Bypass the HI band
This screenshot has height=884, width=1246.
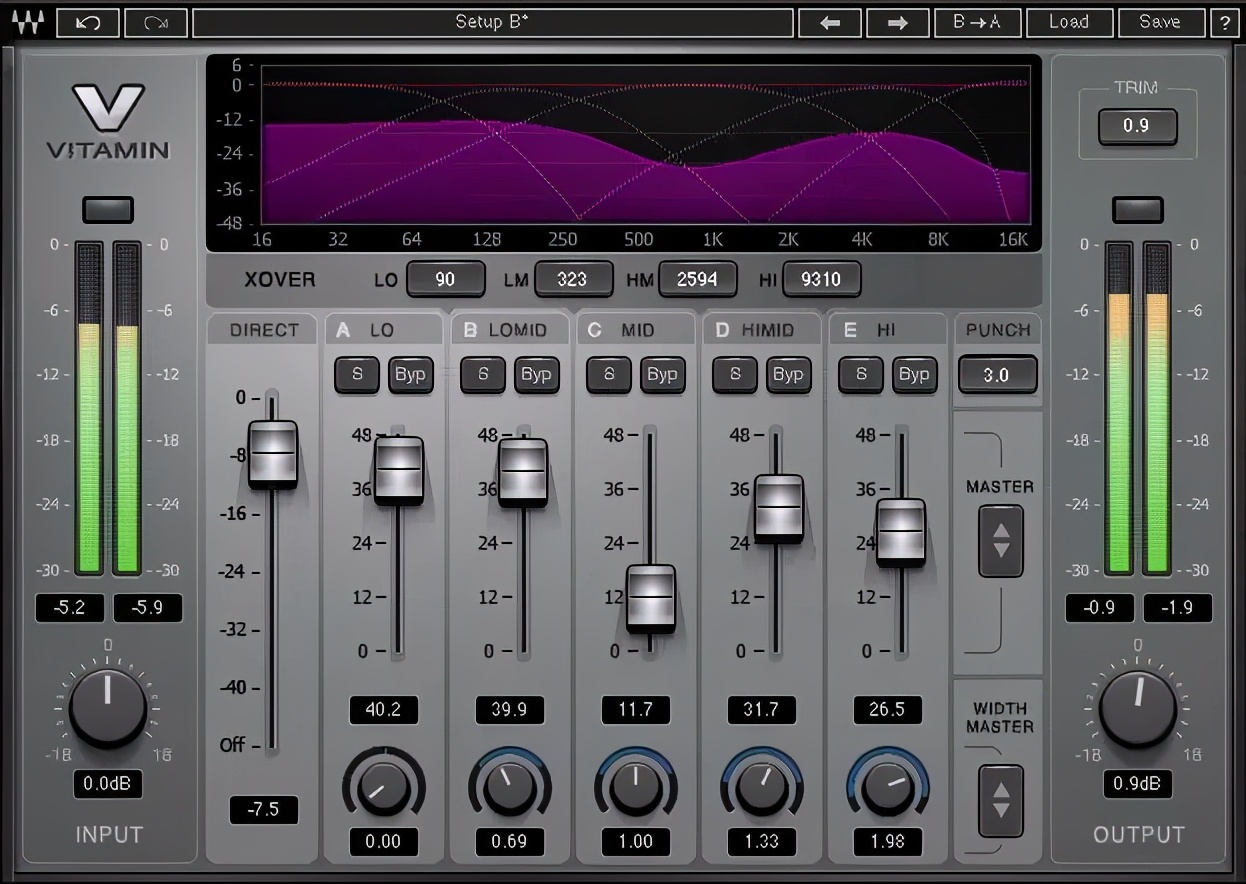tap(914, 374)
